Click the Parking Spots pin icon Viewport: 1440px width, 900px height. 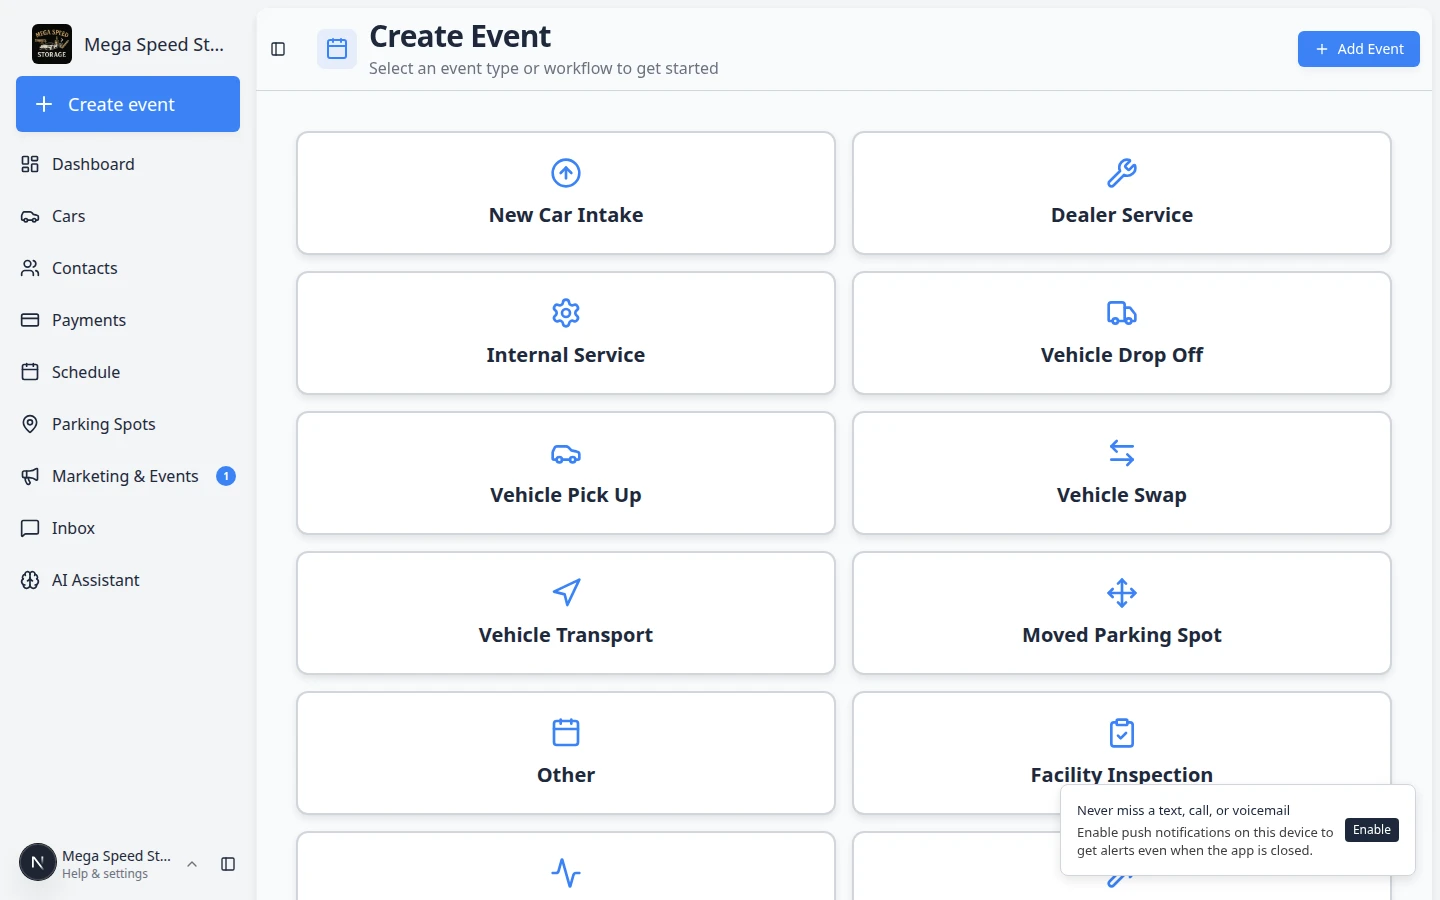(30, 424)
